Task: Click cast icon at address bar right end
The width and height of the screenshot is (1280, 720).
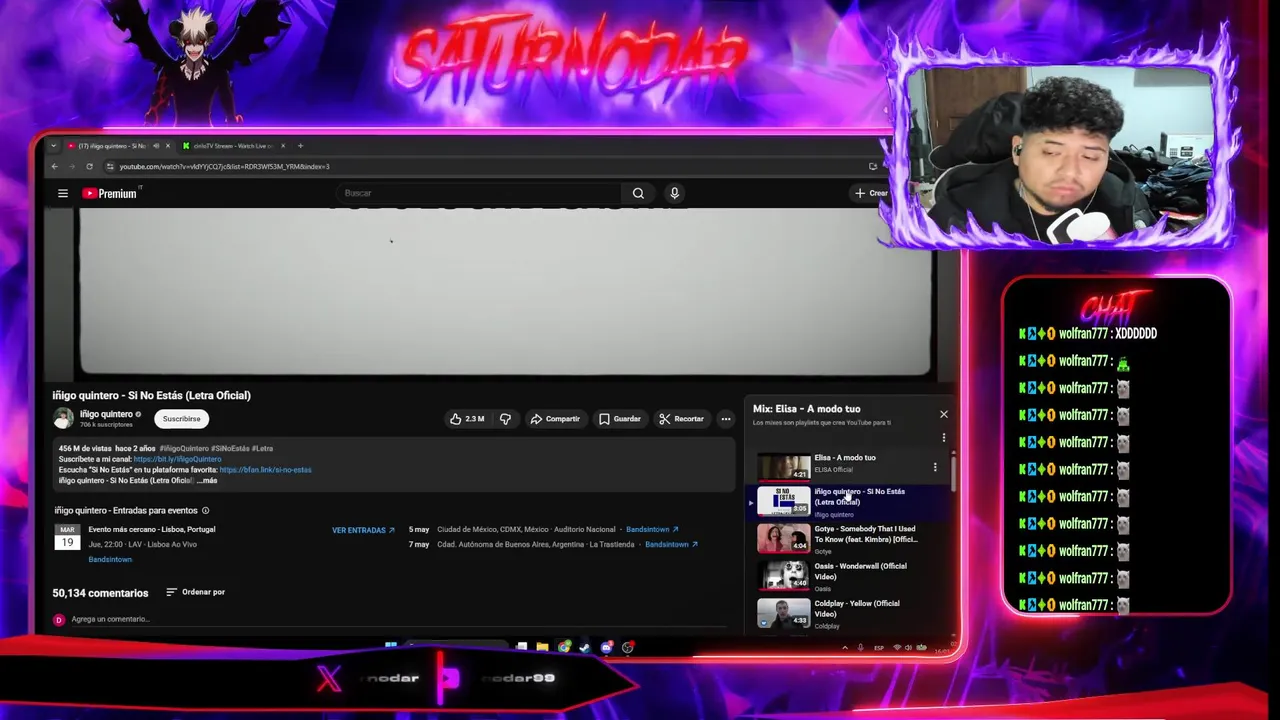Action: click(x=873, y=166)
